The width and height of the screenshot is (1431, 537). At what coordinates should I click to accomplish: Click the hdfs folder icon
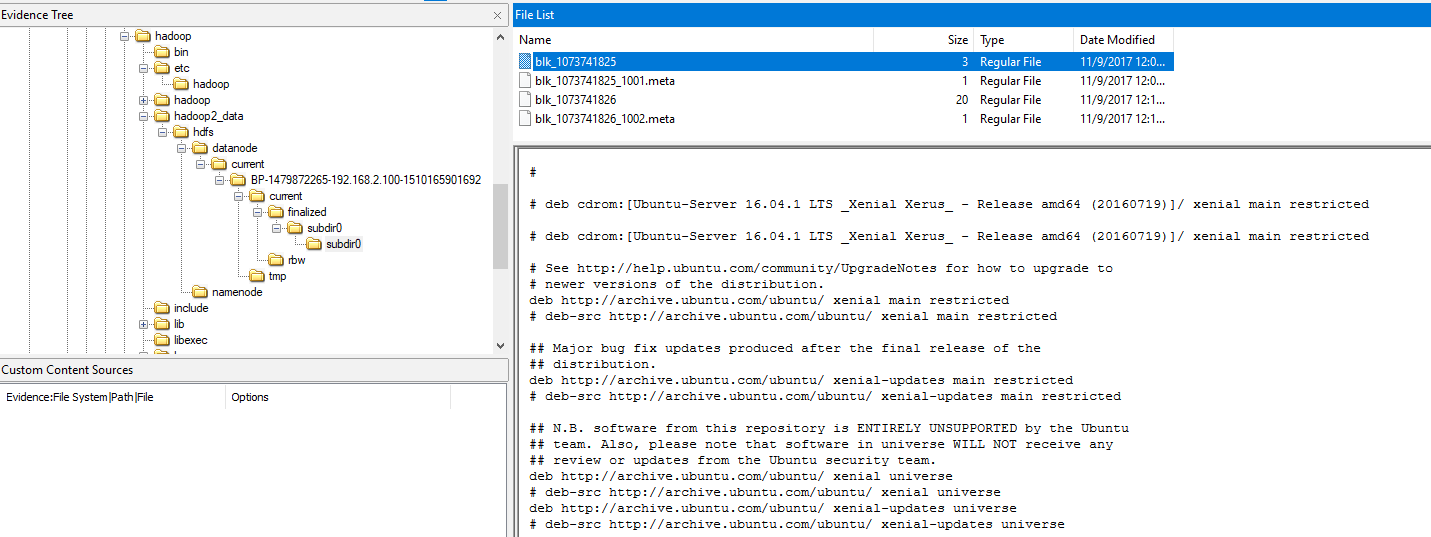pyautogui.click(x=181, y=132)
